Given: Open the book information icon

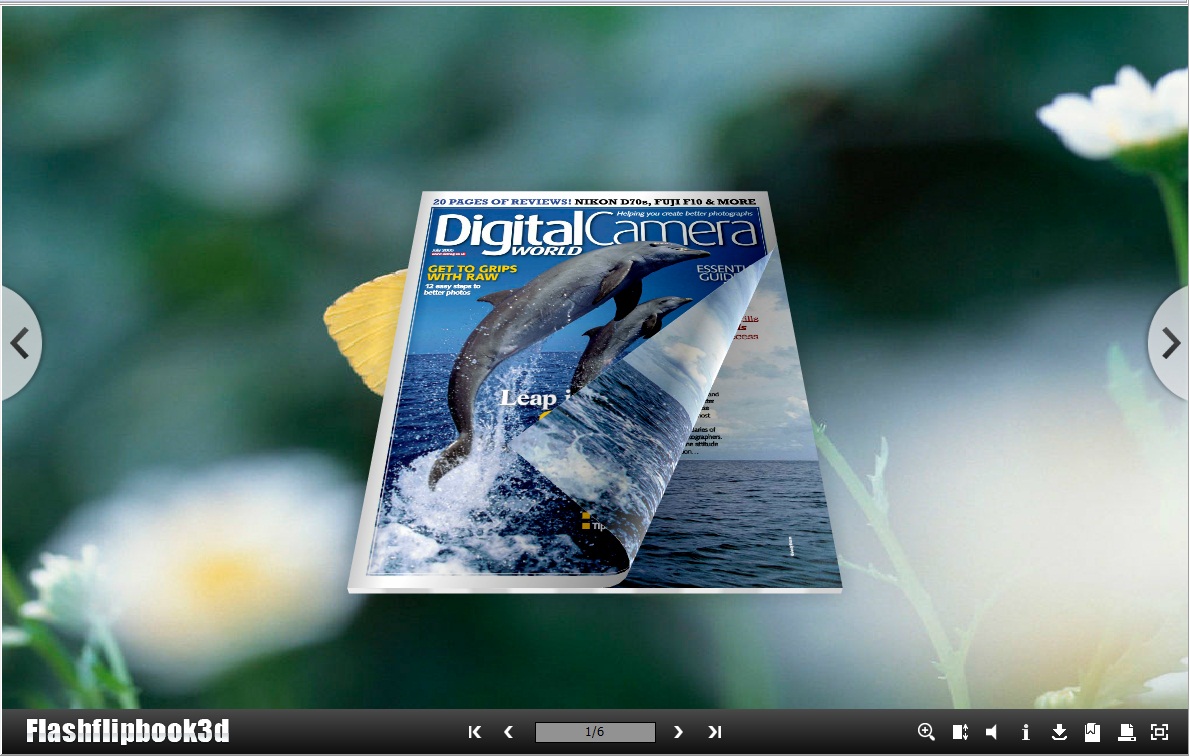Looking at the screenshot, I should [1025, 732].
